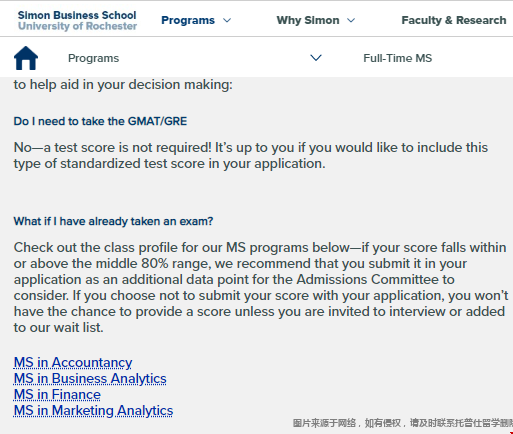Image resolution: width=513 pixels, height=434 pixels.
Task: Open the MS in Accountancy link
Action: coord(73,362)
